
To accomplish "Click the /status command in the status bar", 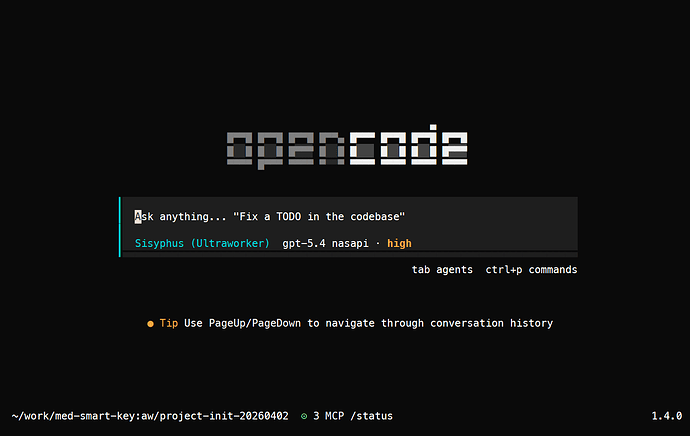I will tap(371, 416).
